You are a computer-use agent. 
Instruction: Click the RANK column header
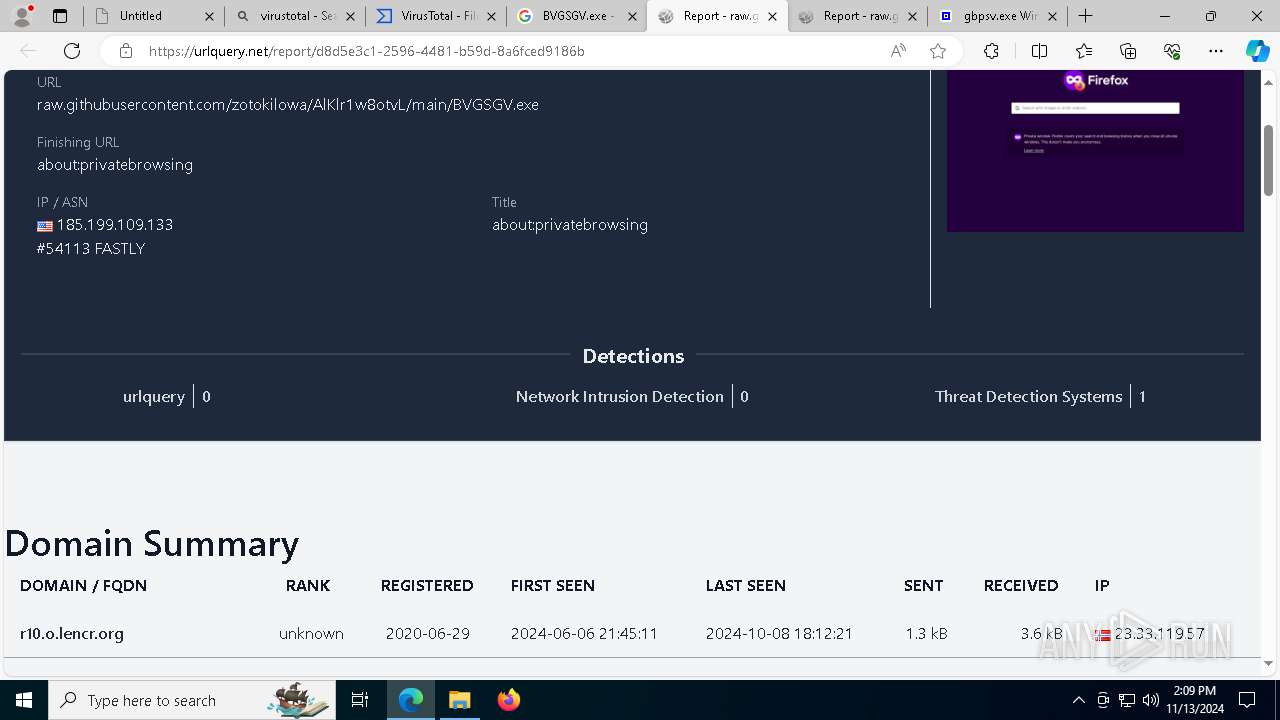tap(308, 586)
